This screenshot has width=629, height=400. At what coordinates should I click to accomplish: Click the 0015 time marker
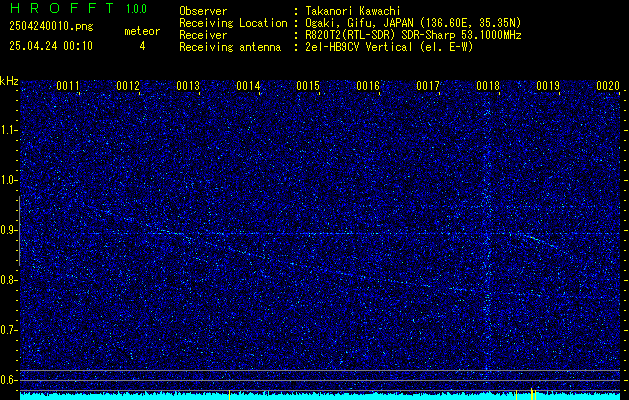[308, 86]
